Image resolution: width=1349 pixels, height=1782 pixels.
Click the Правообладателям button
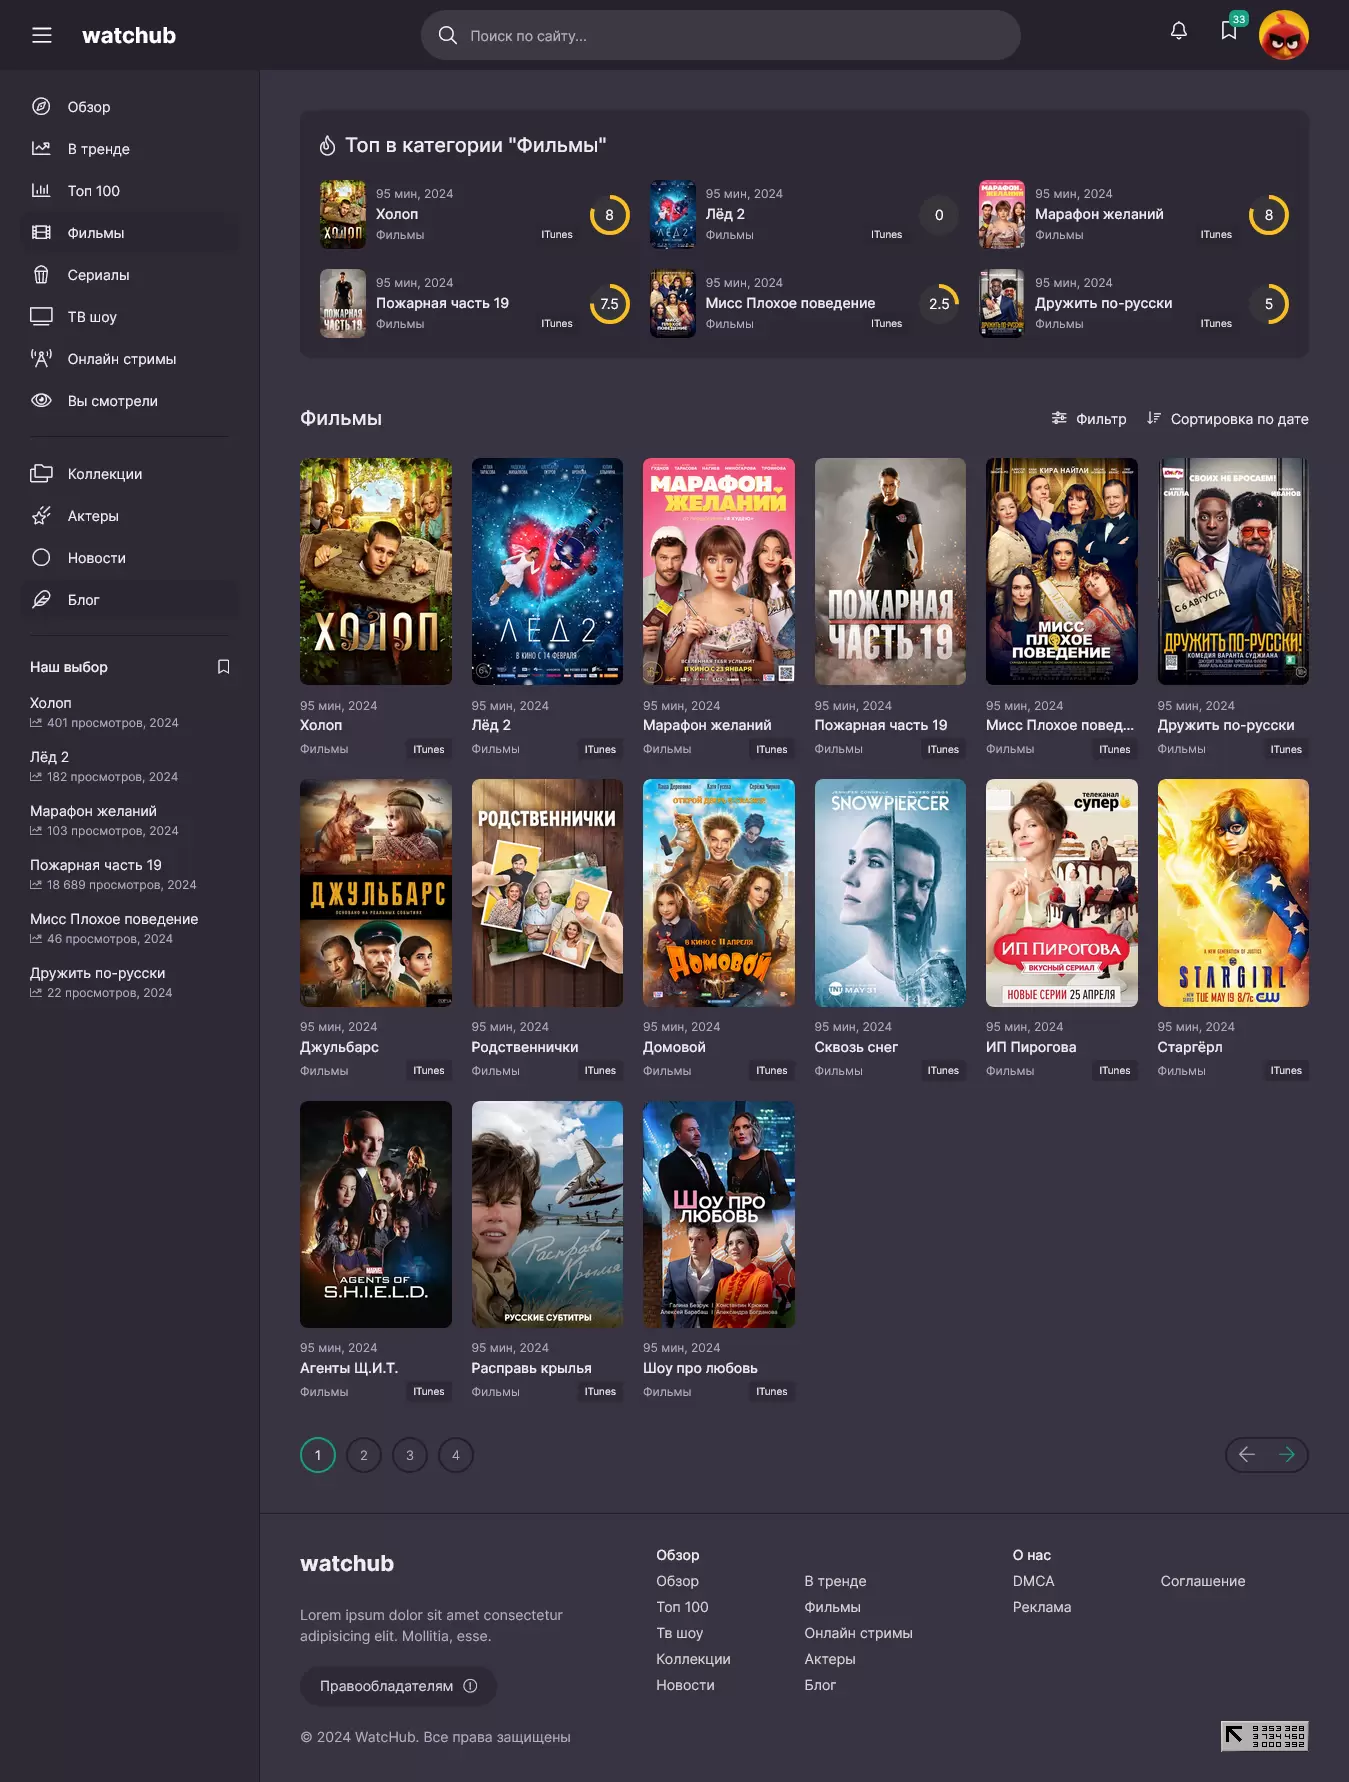[x=398, y=1686]
